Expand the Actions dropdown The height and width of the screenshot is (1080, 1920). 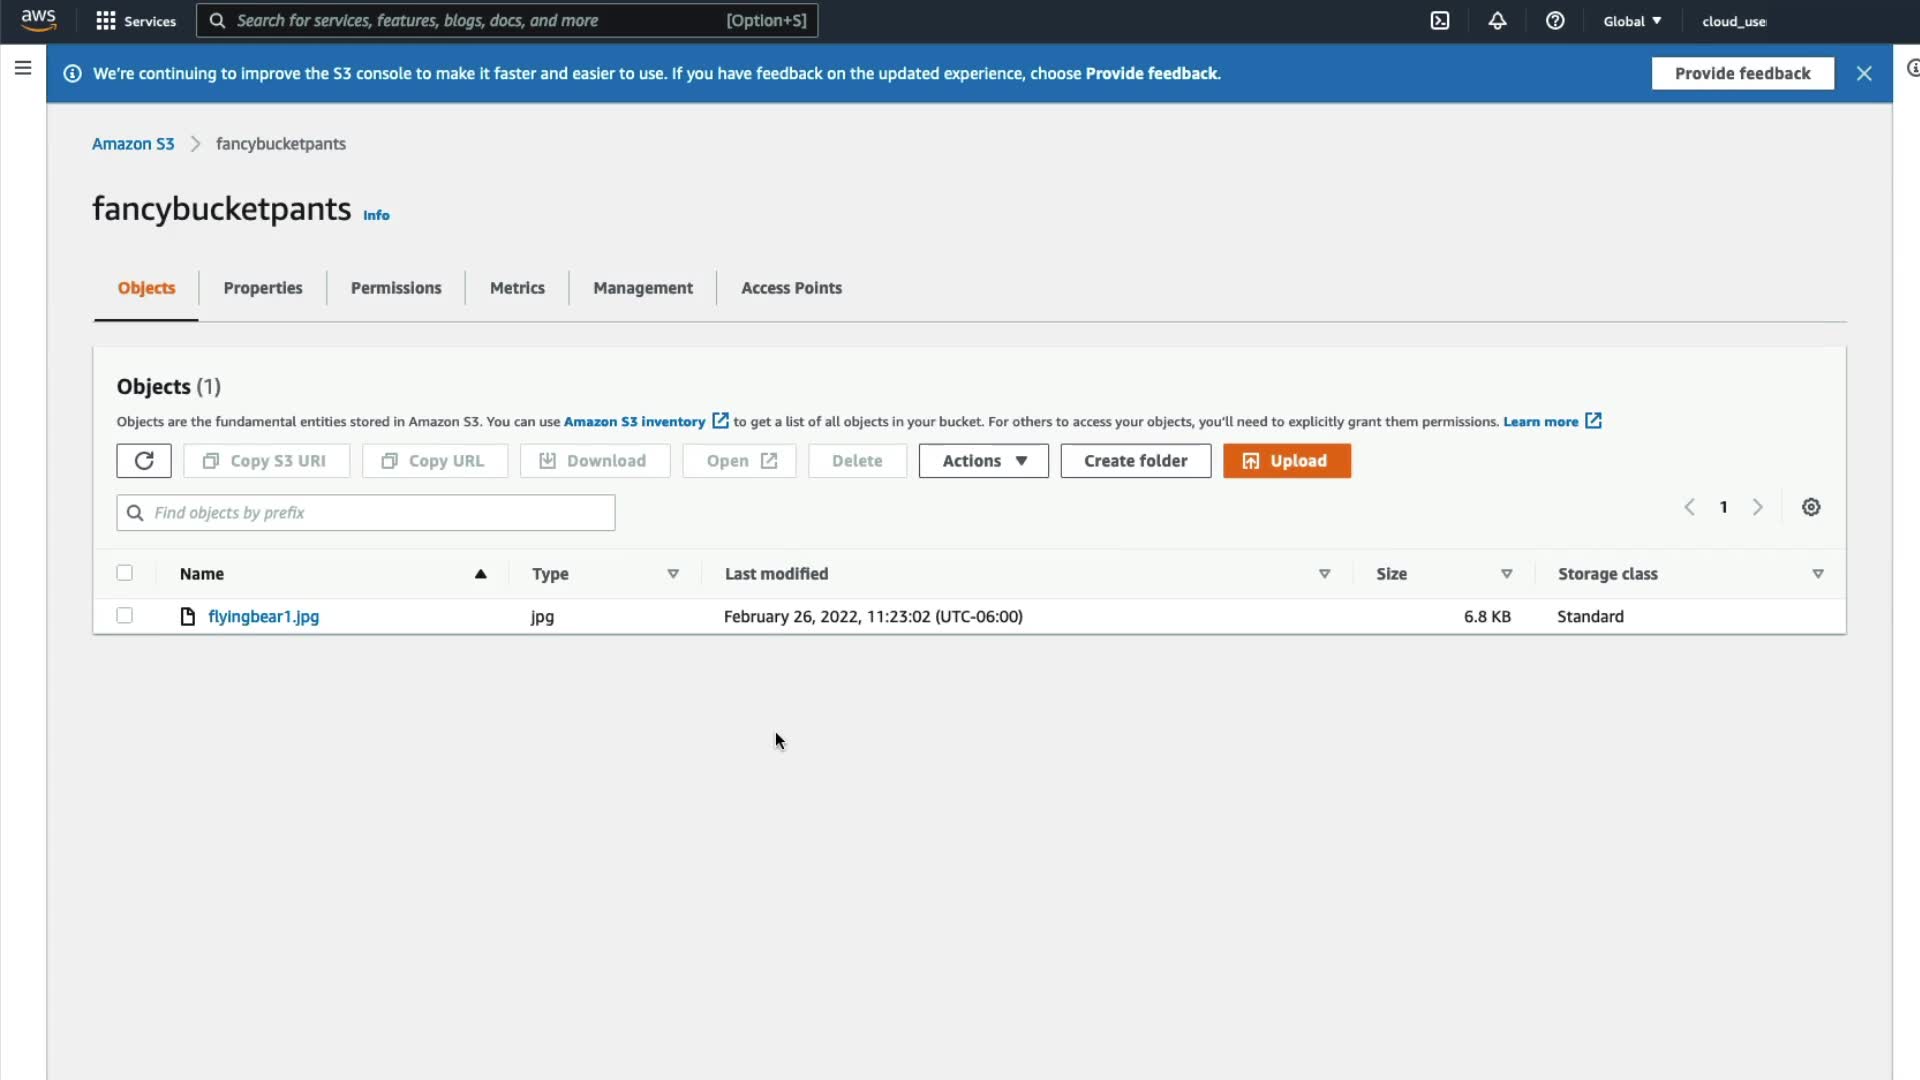tap(983, 461)
